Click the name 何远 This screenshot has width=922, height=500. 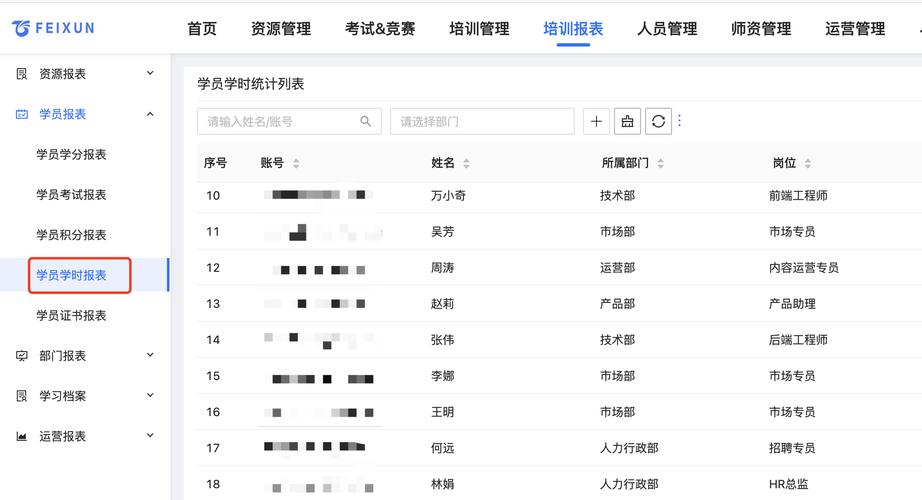click(442, 448)
